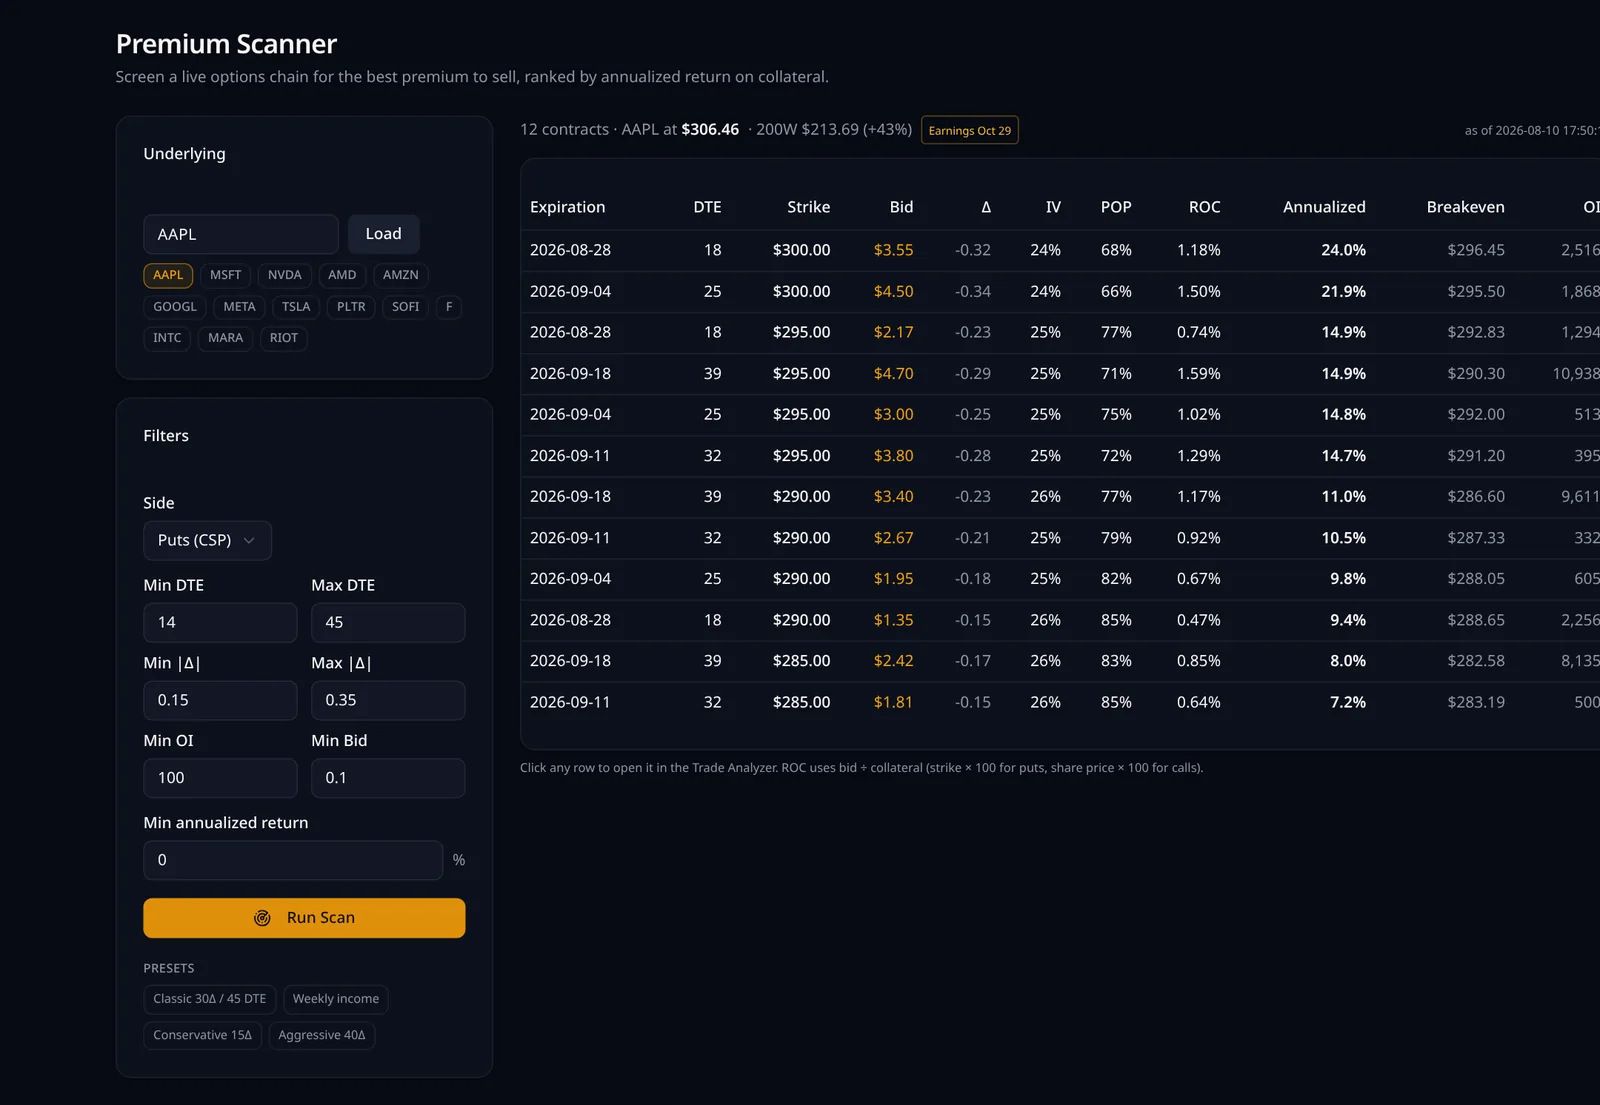Click the Premium Scanner heading
The width and height of the screenshot is (1600, 1105).
click(226, 44)
